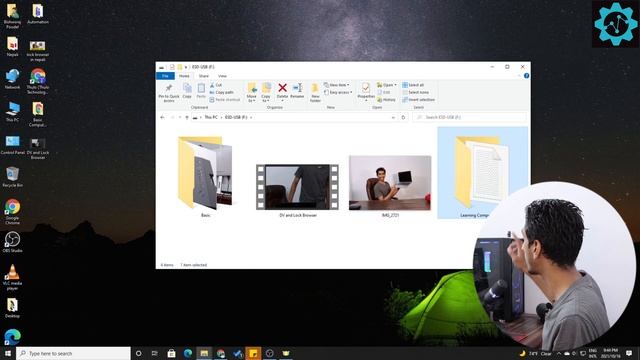Click the Rename ribbon icon
640x360 pixels.
(297, 91)
